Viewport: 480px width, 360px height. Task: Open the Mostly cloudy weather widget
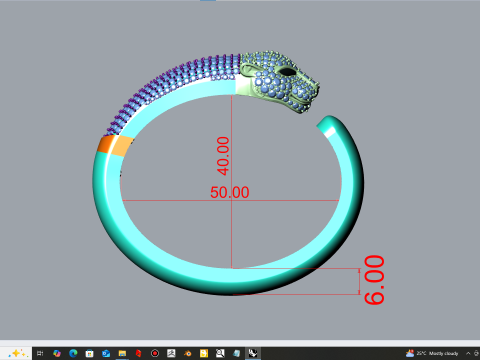[432, 353]
